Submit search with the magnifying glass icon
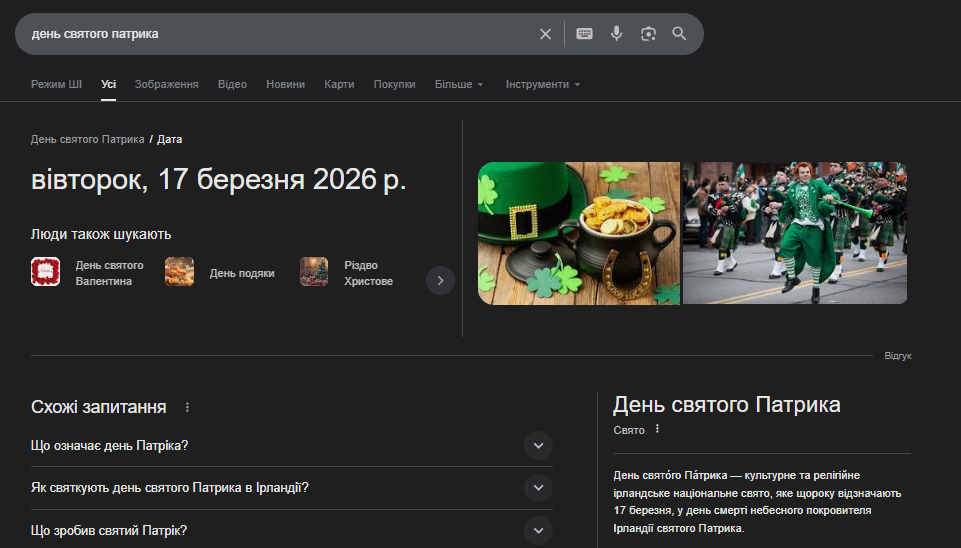 pyautogui.click(x=679, y=34)
